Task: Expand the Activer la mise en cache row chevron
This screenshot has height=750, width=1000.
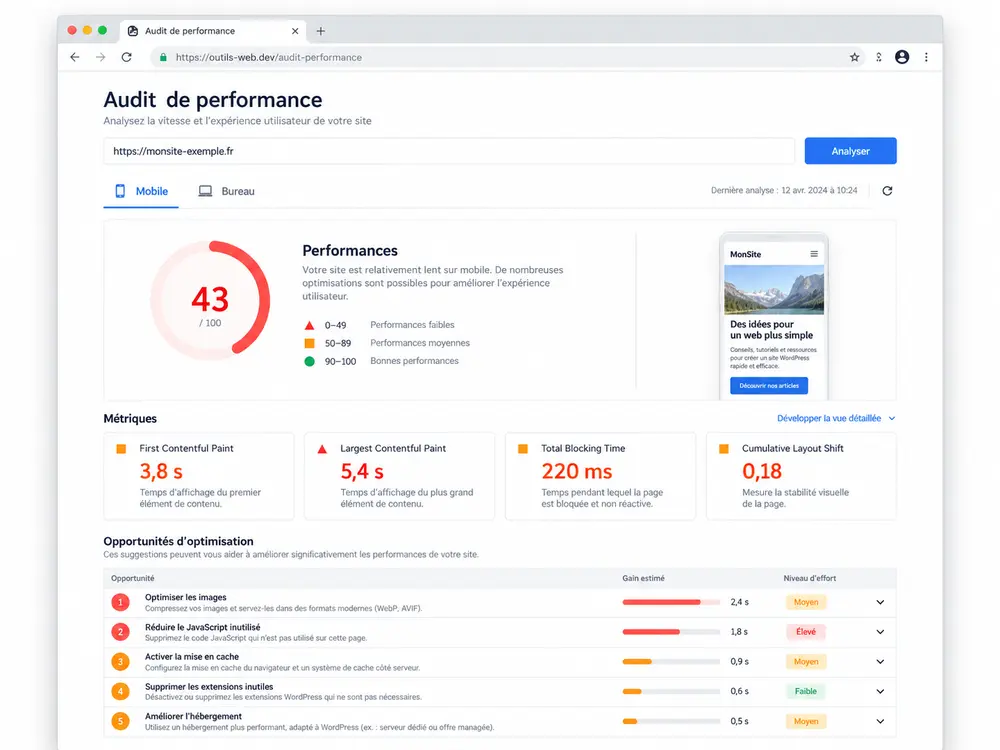Action: pyautogui.click(x=880, y=661)
